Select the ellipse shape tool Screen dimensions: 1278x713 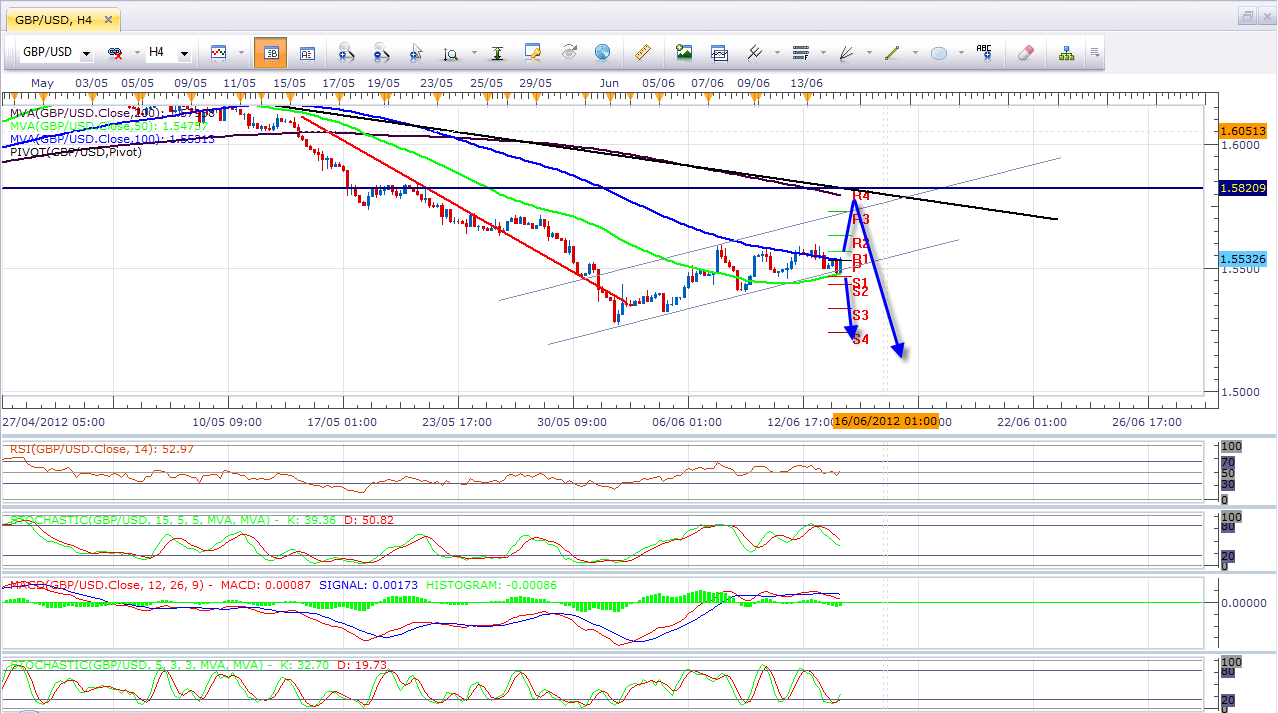coord(938,53)
